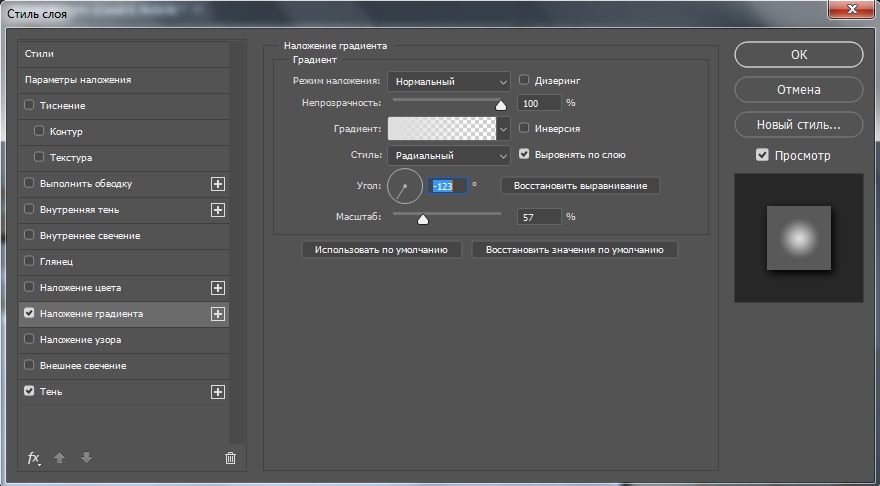This screenshot has height=486, width=880.
Task: Open the Стиль Радиальный dropdown
Action: (x=449, y=155)
